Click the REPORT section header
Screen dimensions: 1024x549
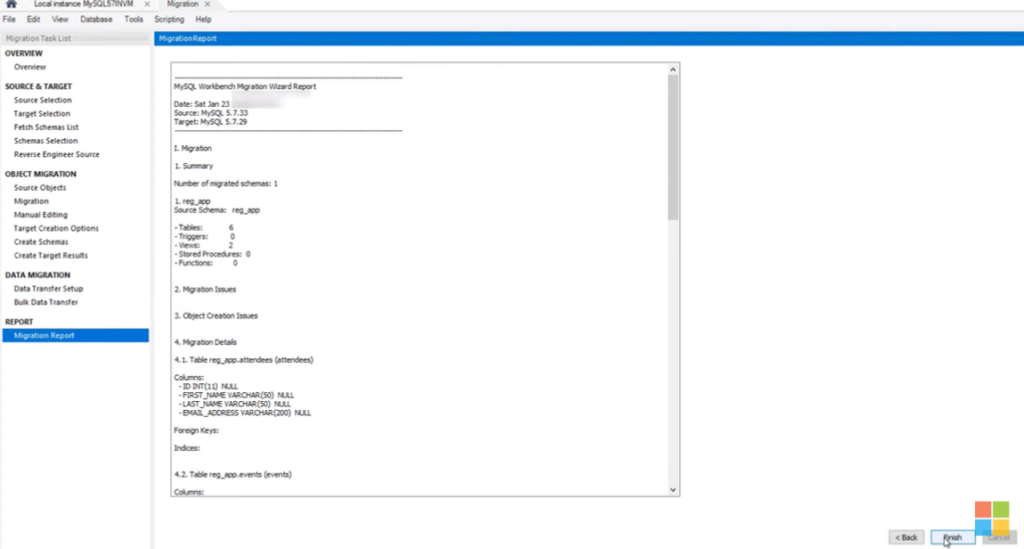coord(19,322)
